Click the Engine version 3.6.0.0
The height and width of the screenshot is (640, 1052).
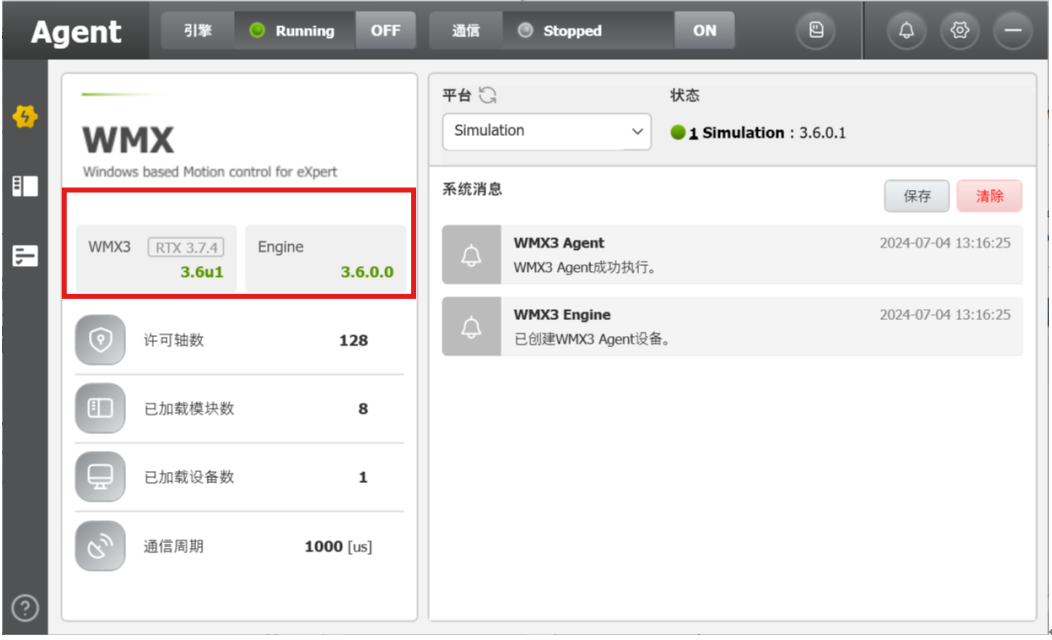pos(367,272)
